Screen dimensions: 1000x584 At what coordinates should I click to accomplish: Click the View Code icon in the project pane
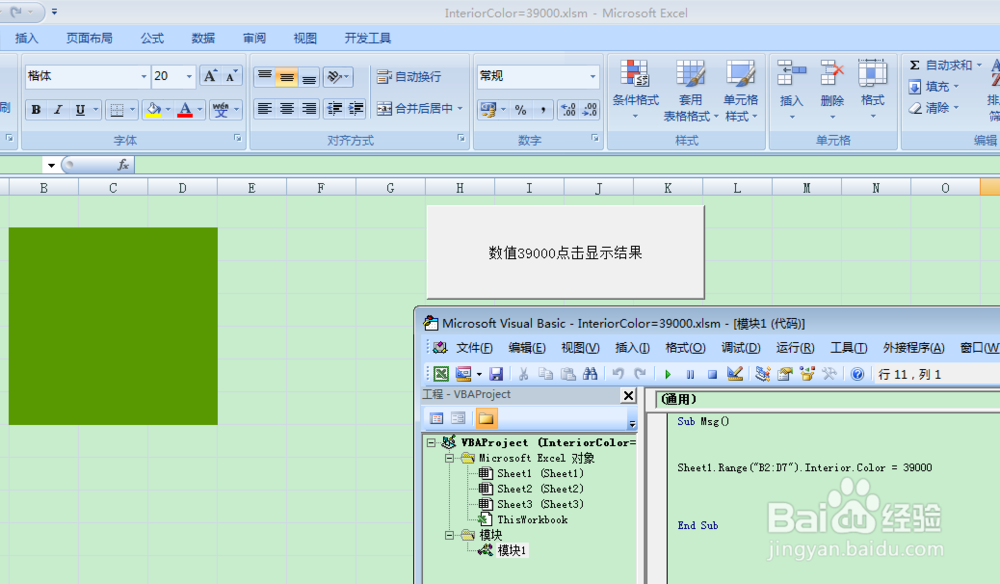point(436,418)
